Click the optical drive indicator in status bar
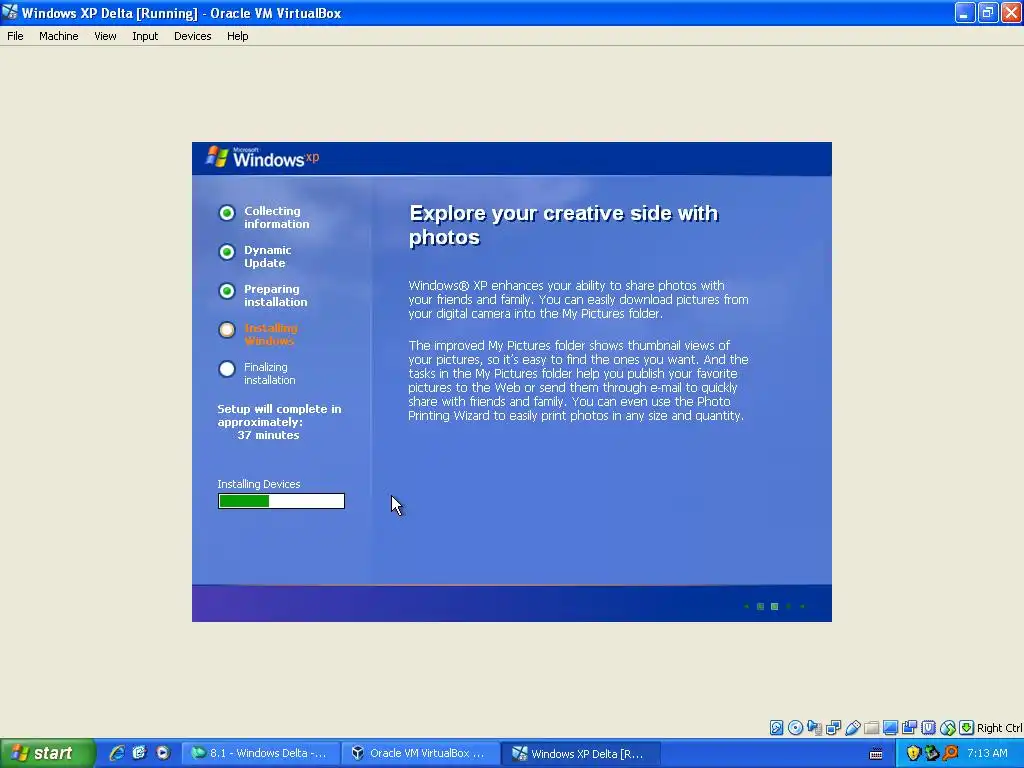This screenshot has height=768, width=1024. click(795, 728)
